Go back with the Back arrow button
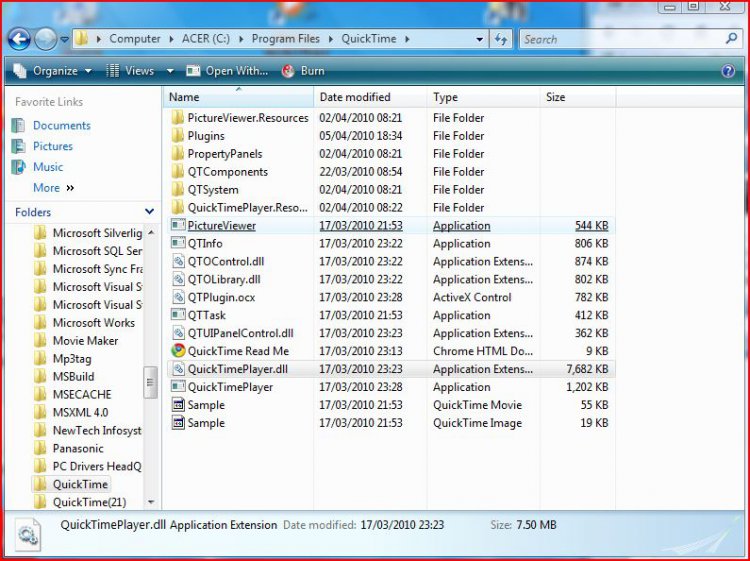The width and height of the screenshot is (750, 561). 20,39
